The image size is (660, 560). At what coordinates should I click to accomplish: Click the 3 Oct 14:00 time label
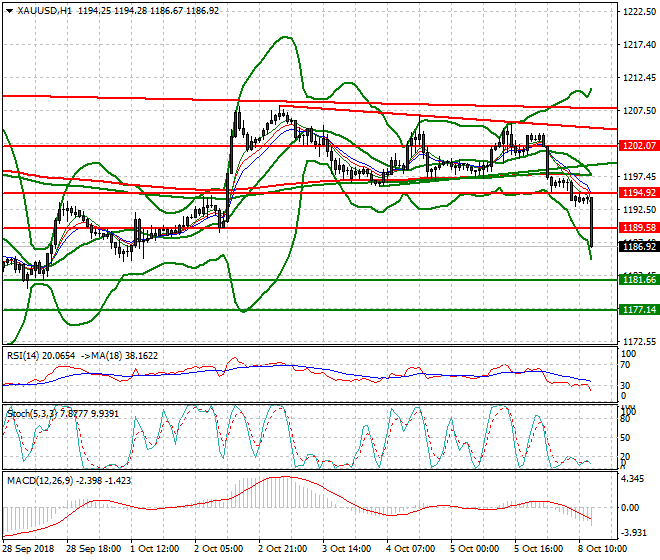pos(346,549)
